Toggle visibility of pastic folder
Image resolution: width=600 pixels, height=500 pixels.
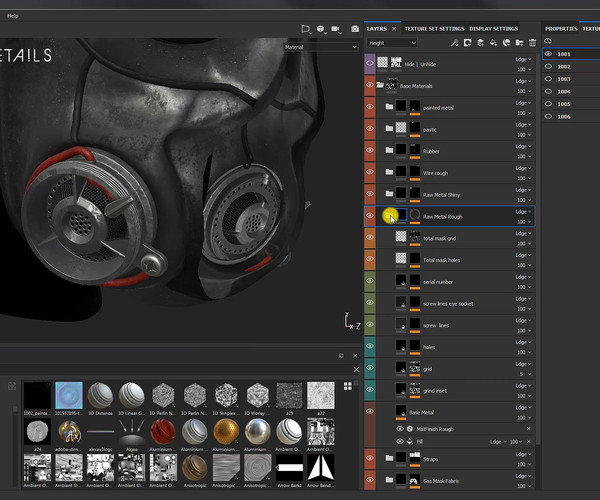(x=370, y=128)
